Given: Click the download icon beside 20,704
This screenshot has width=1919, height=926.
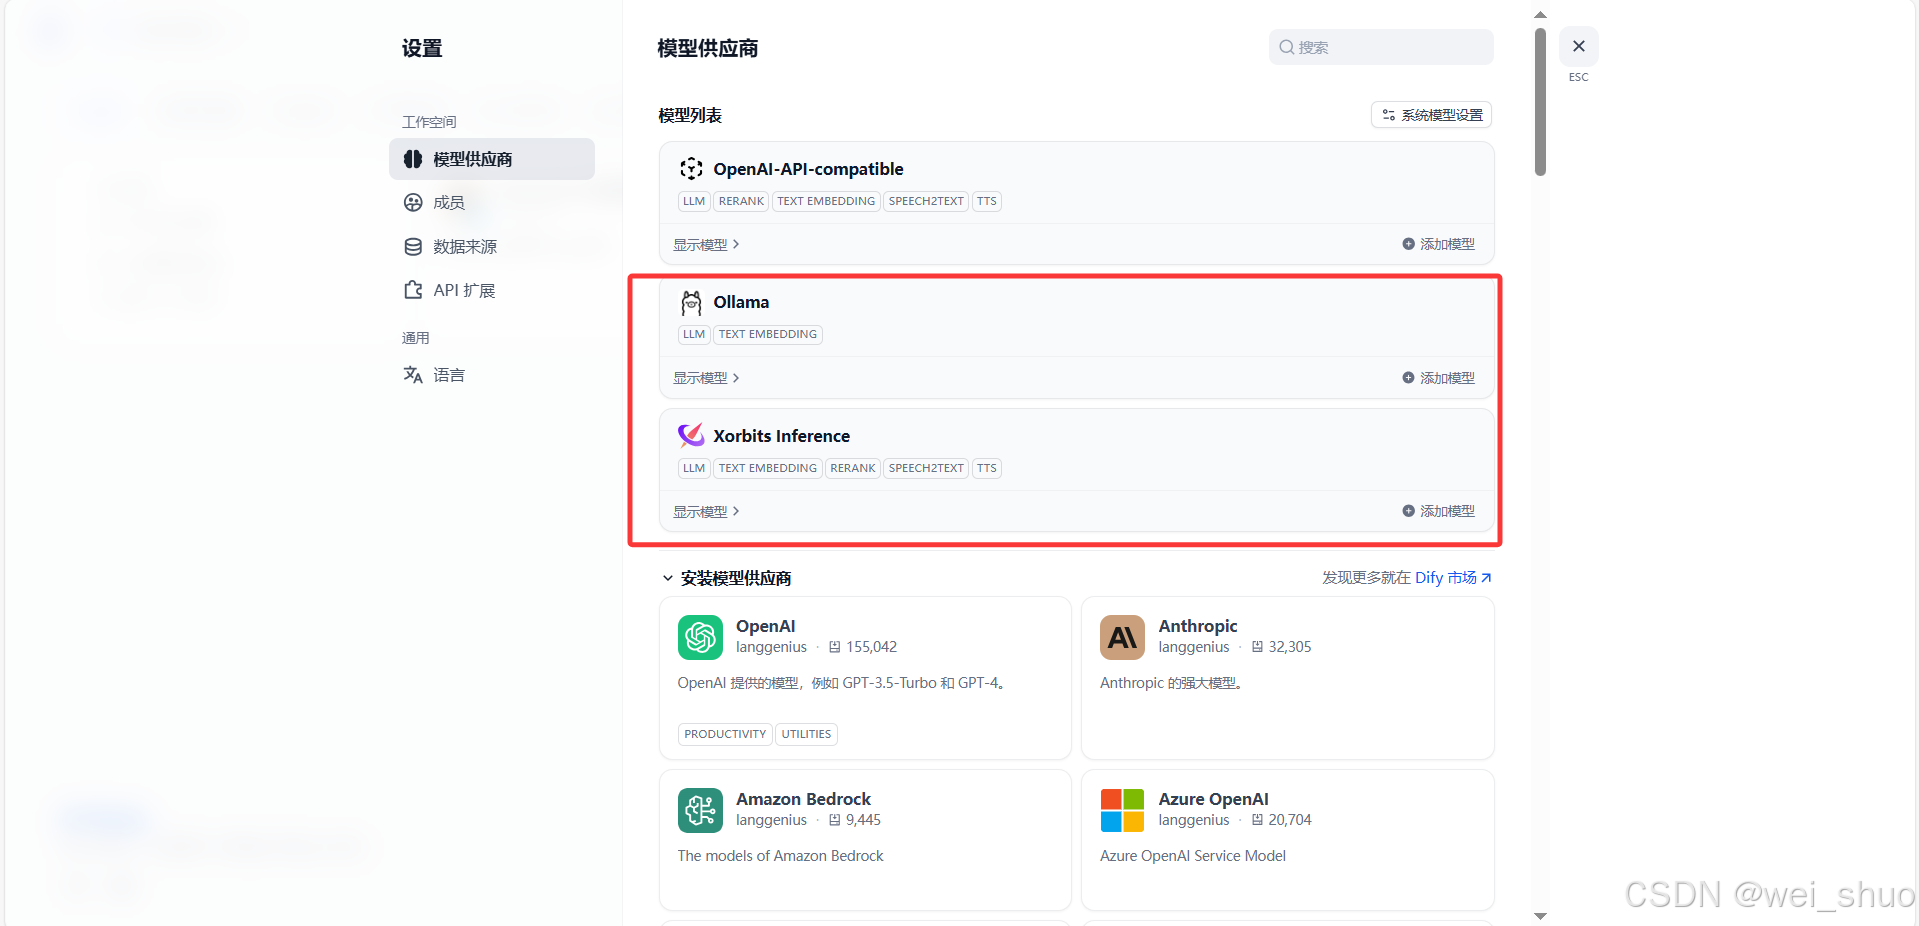Looking at the screenshot, I should click(x=1257, y=820).
